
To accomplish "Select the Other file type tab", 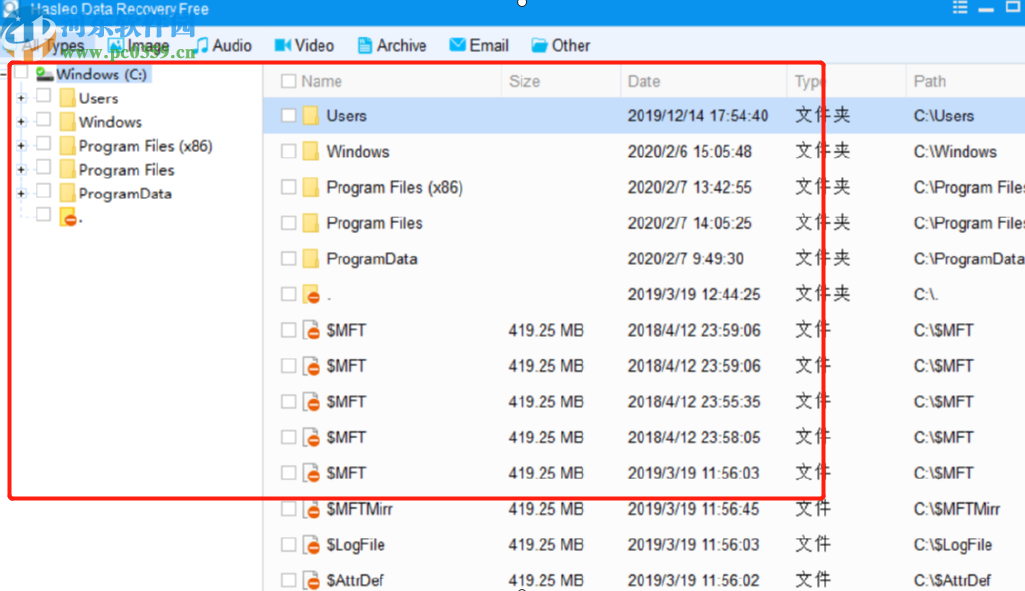I will pyautogui.click(x=561, y=46).
